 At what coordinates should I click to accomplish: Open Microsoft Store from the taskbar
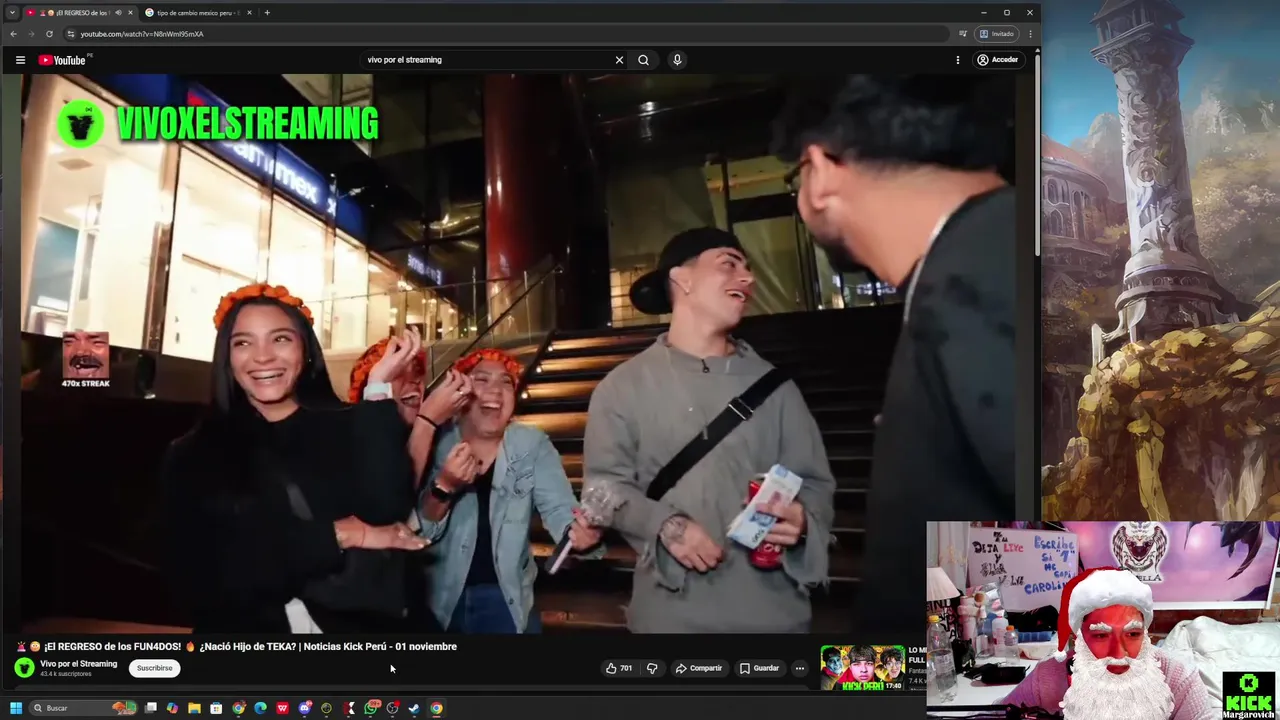pos(216,708)
